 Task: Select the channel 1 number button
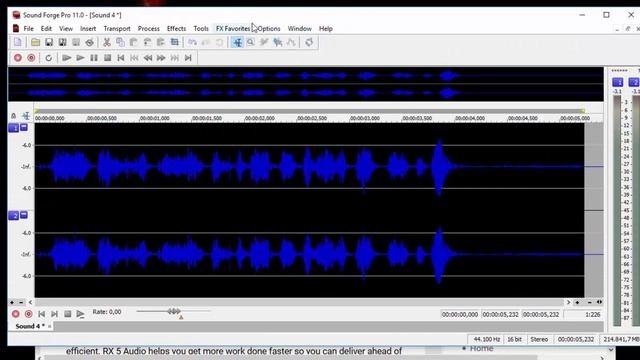[x=13, y=128]
